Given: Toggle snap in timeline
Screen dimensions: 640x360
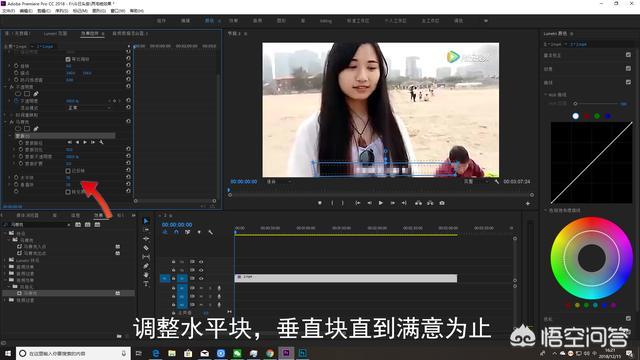Looking at the screenshot, I should tap(176, 232).
